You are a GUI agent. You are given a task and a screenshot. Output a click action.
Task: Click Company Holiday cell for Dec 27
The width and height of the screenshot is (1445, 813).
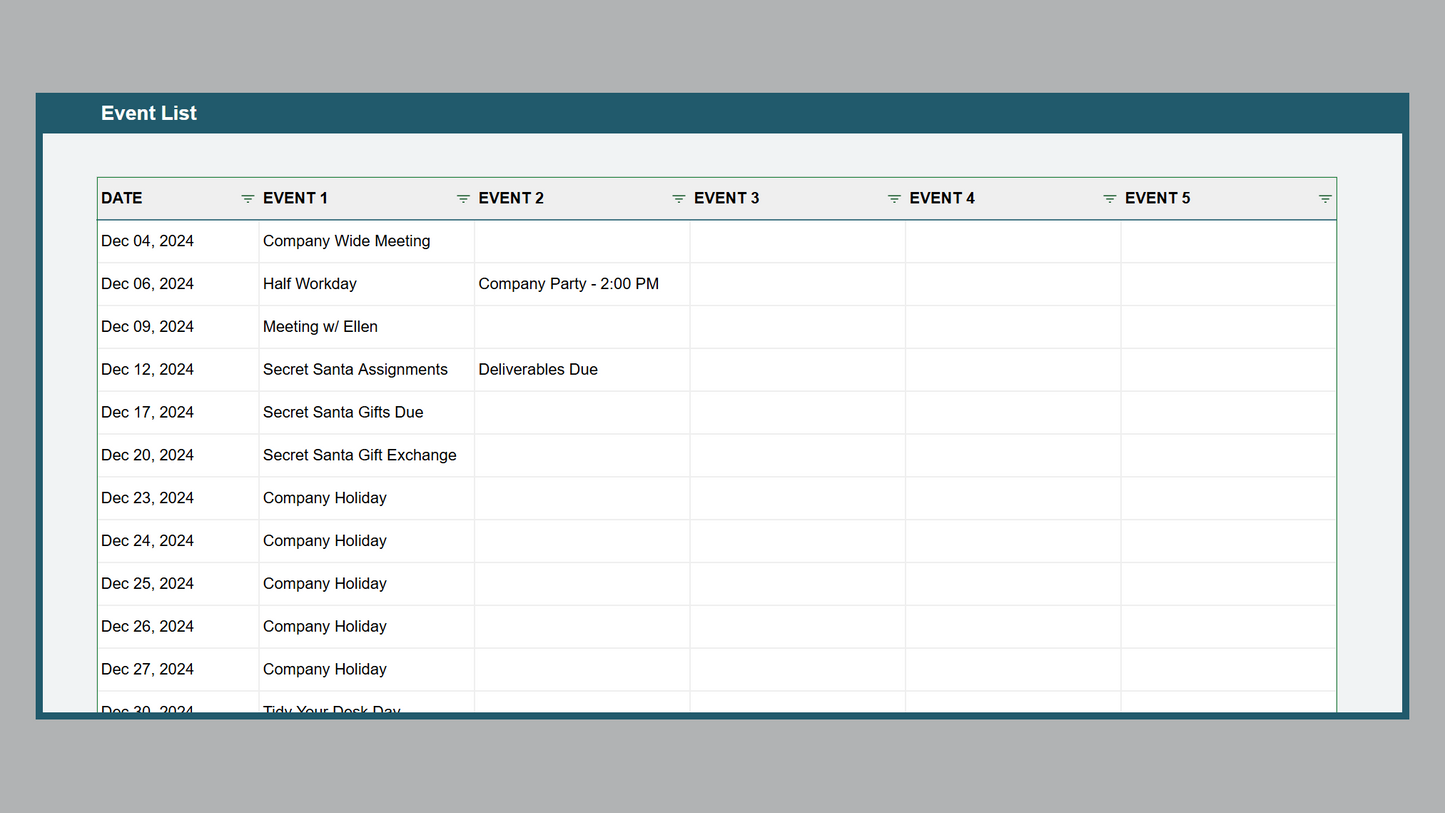[325, 670]
